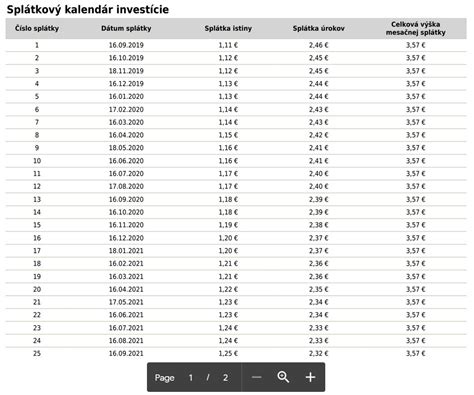Click 'Dátum splátky' column header
474x395 pixels.
[126, 28]
